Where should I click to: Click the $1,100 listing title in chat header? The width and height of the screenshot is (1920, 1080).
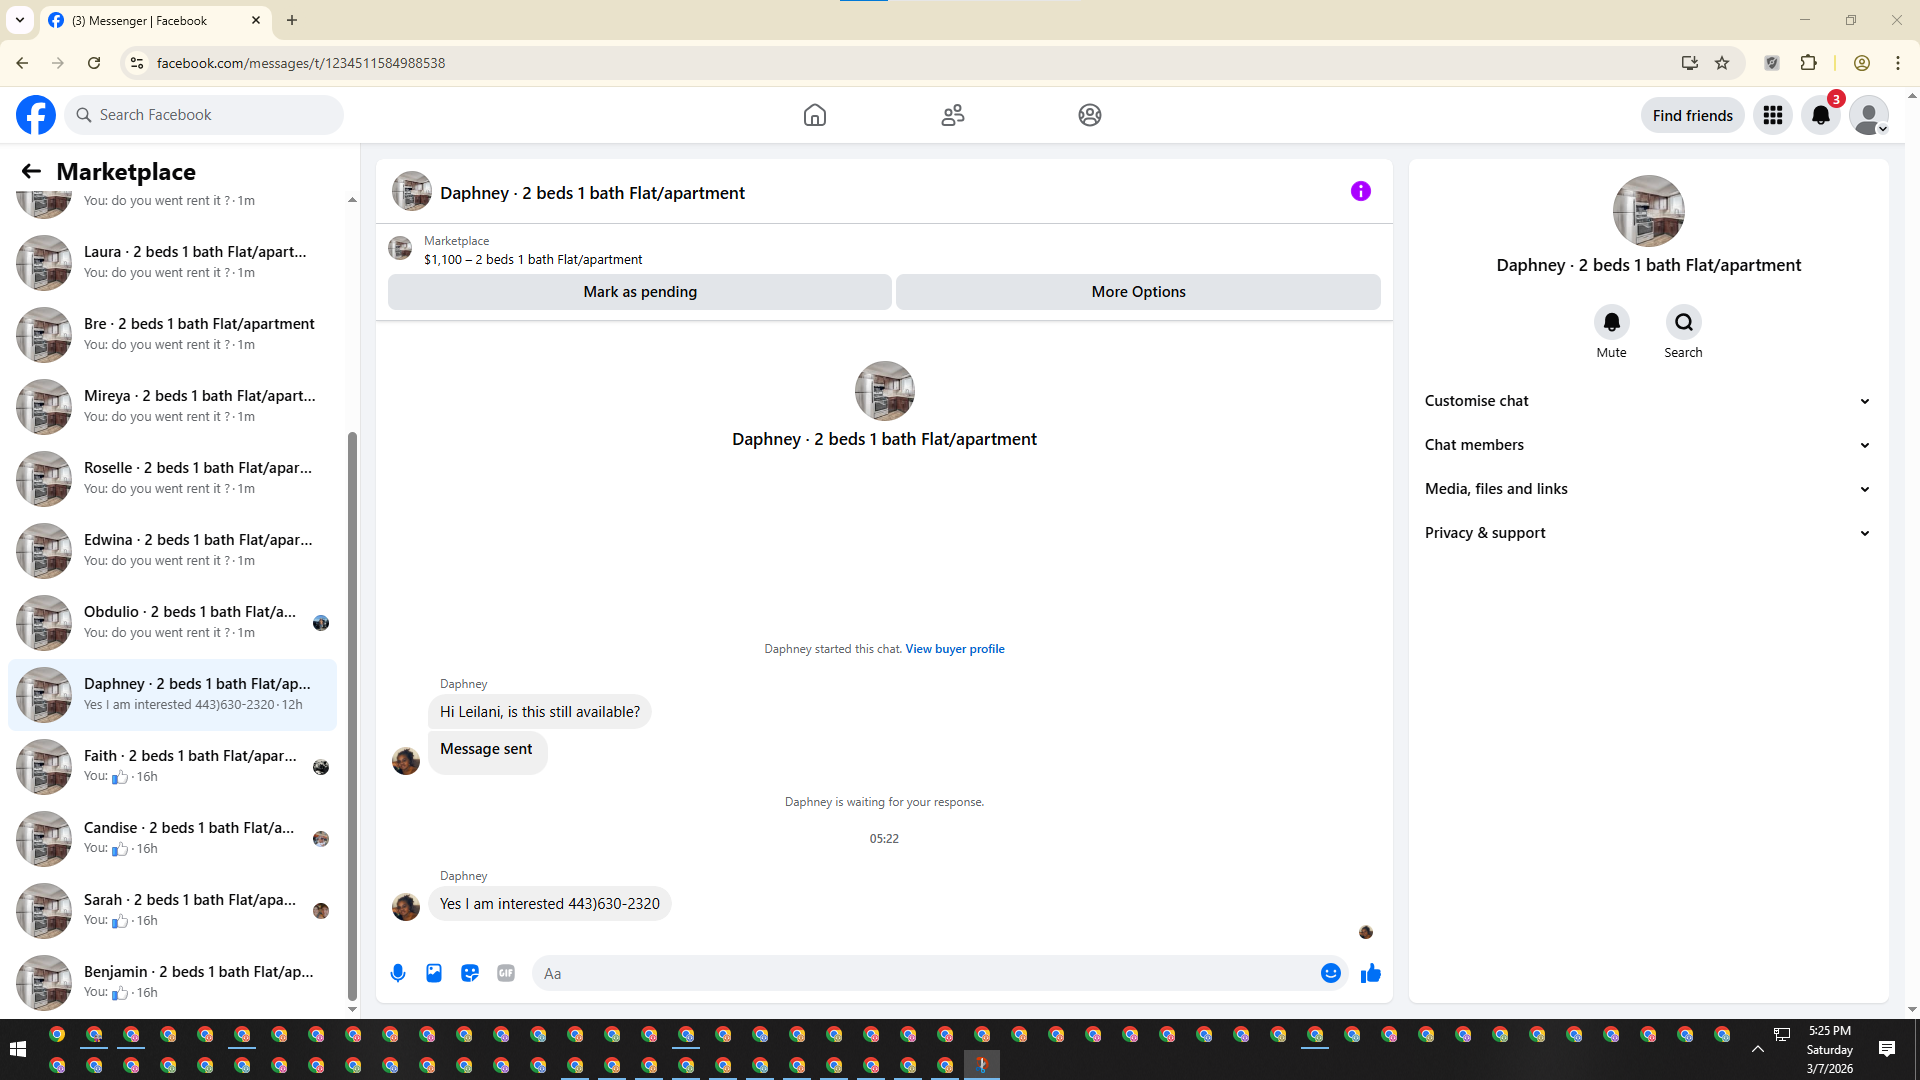click(533, 260)
